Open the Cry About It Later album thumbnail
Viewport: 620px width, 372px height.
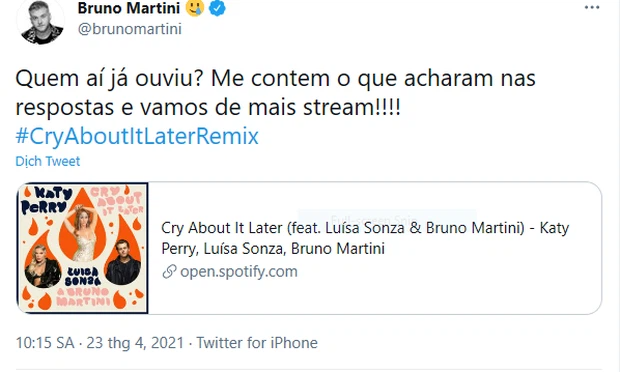tap(83, 248)
